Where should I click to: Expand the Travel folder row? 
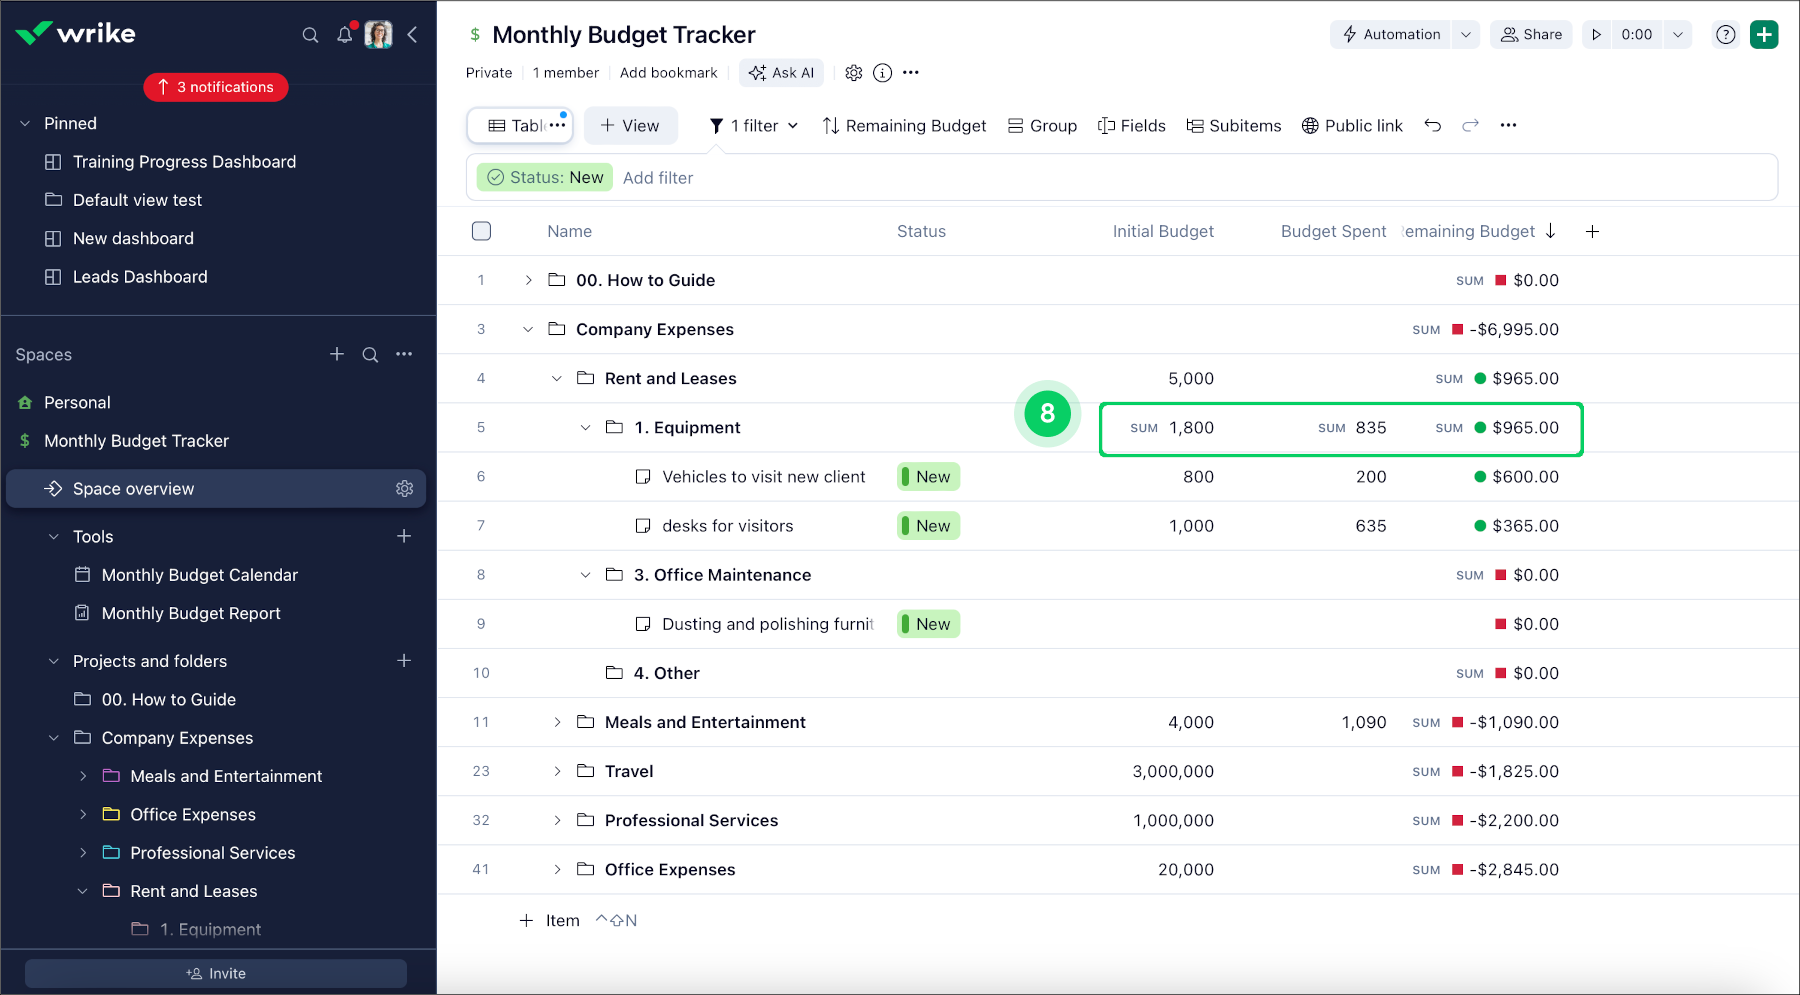pos(557,771)
